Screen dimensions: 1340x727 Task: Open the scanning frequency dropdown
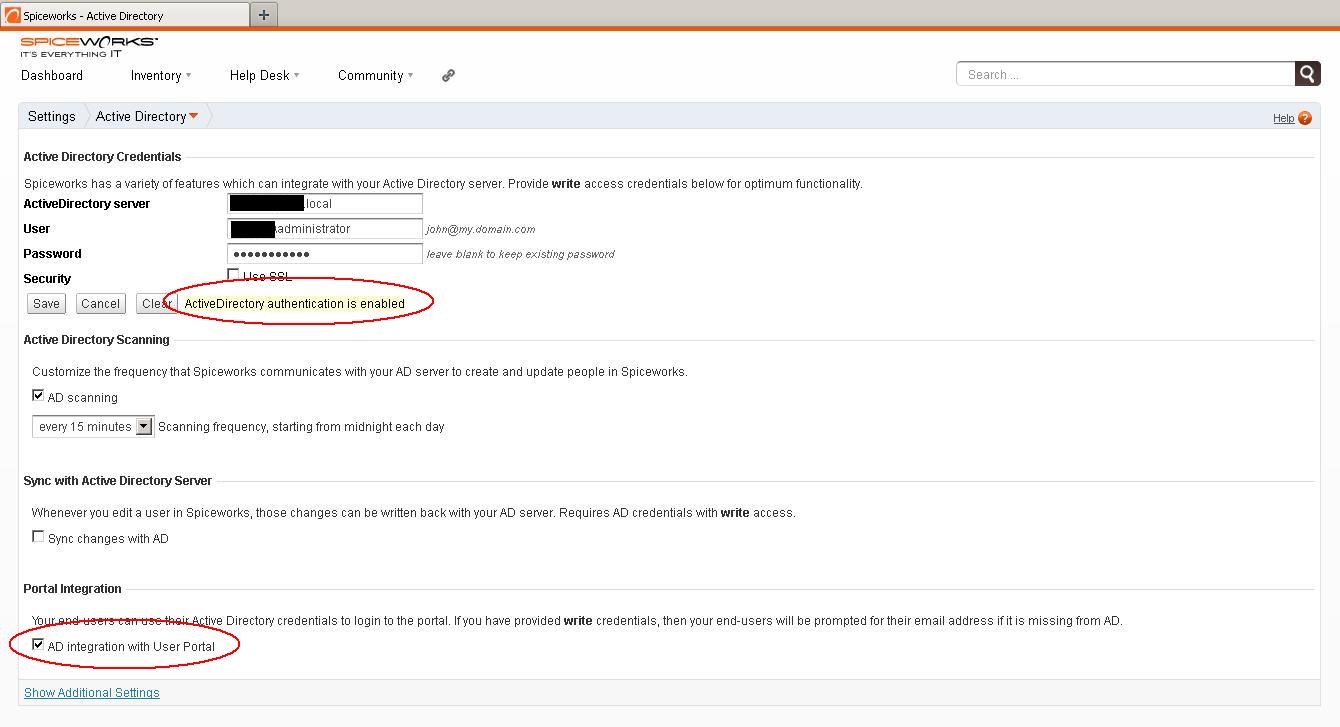145,425
